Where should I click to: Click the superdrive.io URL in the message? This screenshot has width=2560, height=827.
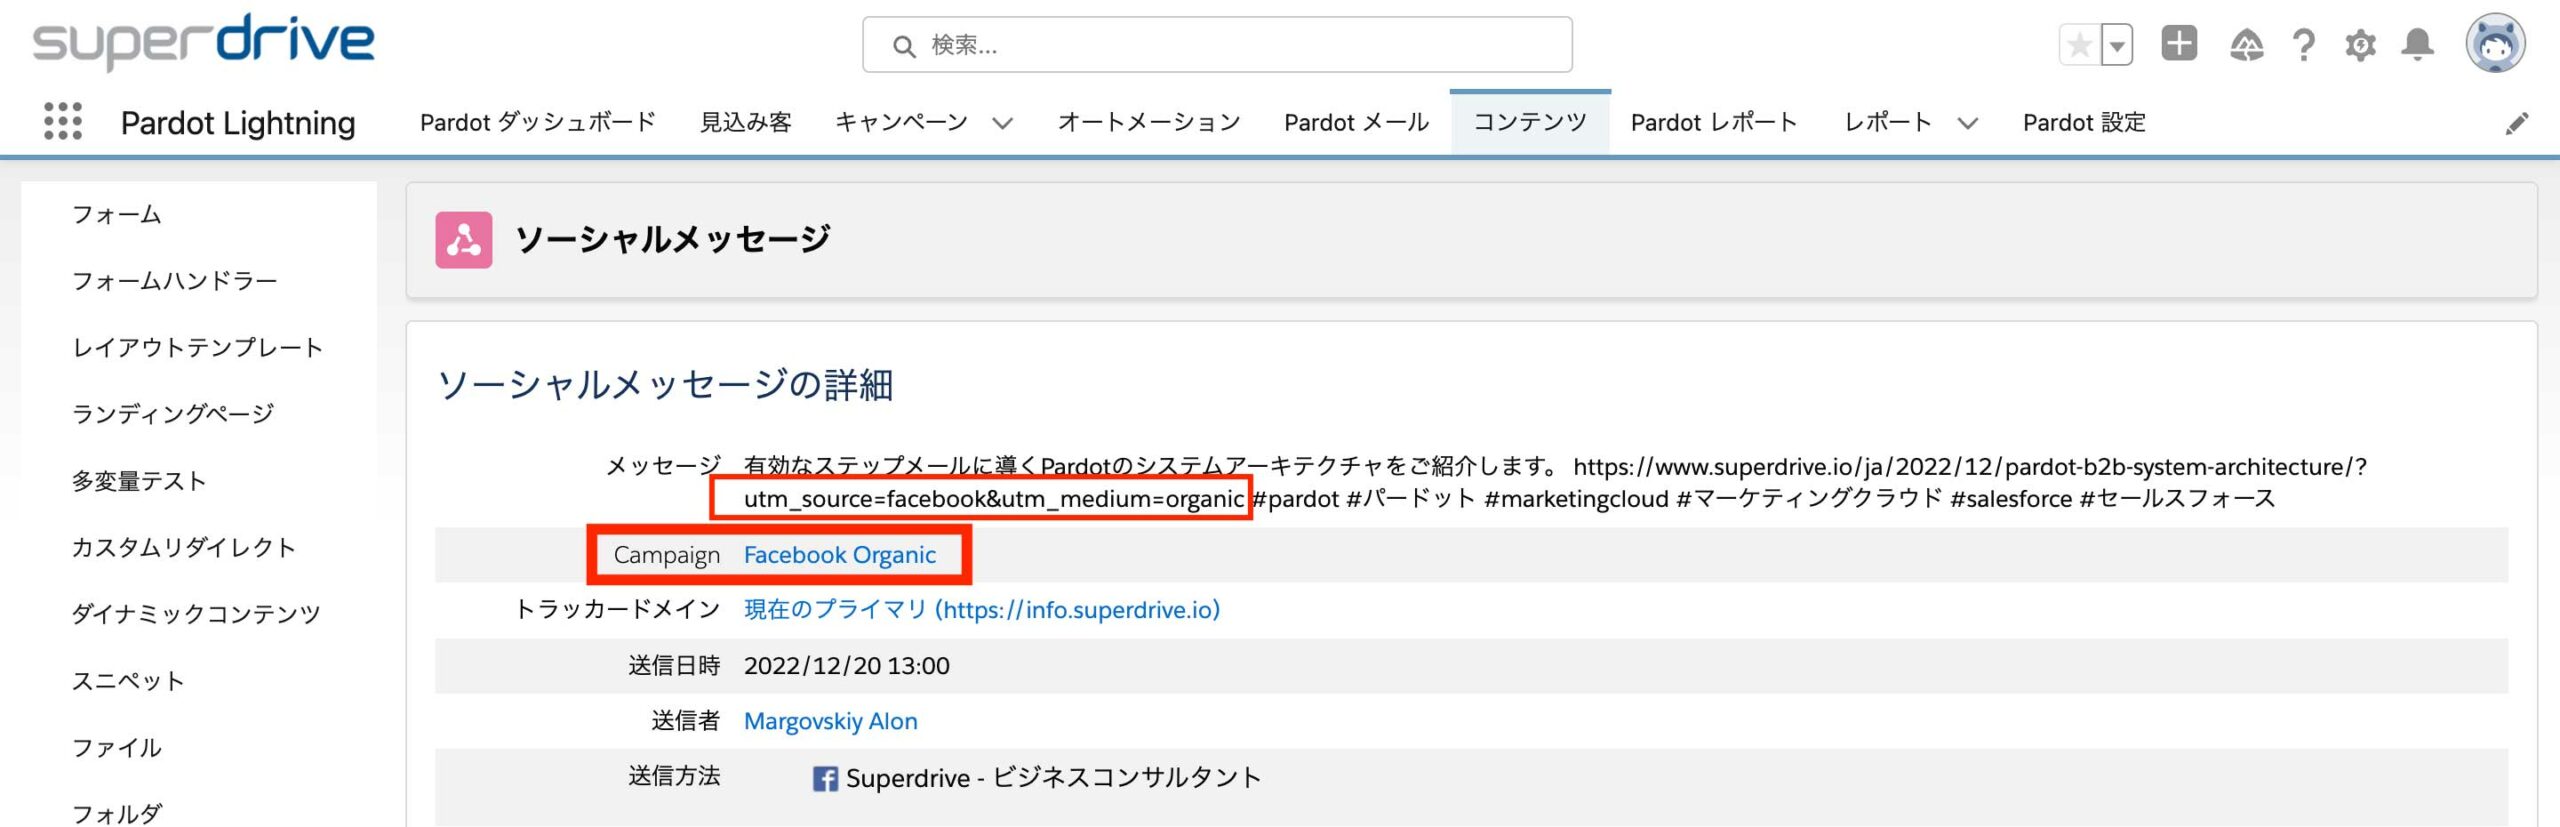[x=1969, y=467]
